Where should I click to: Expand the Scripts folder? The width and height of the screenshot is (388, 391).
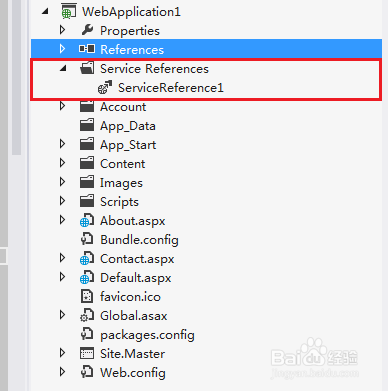pos(62,201)
